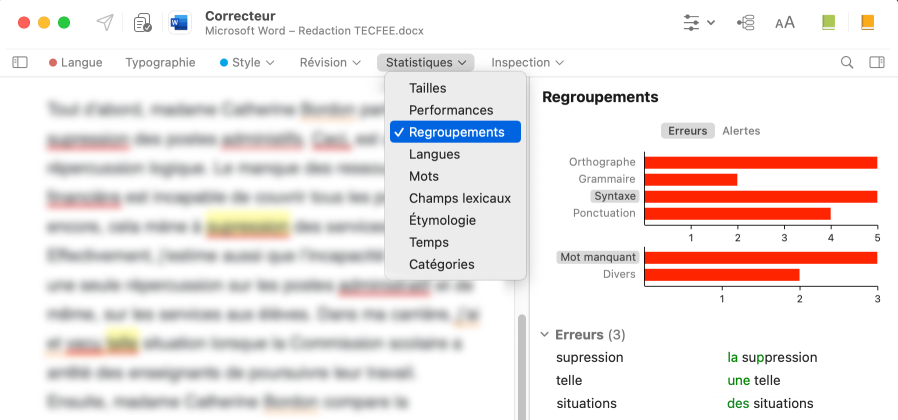This screenshot has height=420, width=898.
Task: Click the text size AA icon
Action: click(x=785, y=22)
